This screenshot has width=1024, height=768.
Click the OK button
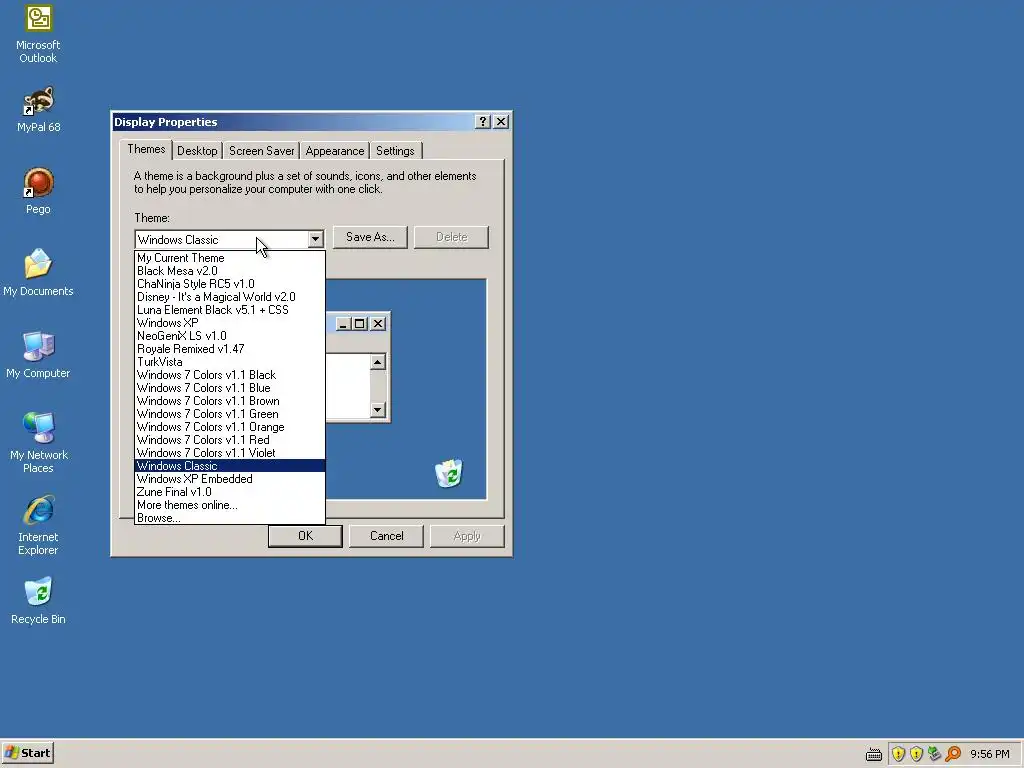305,536
